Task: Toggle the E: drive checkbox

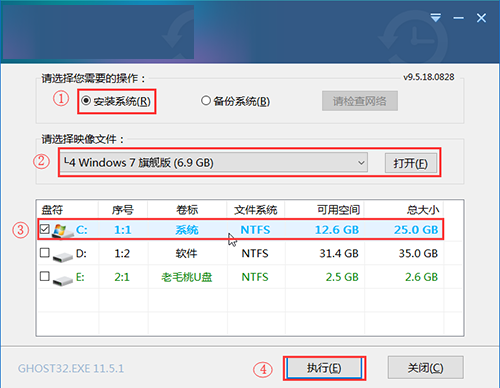Action: click(x=45, y=276)
